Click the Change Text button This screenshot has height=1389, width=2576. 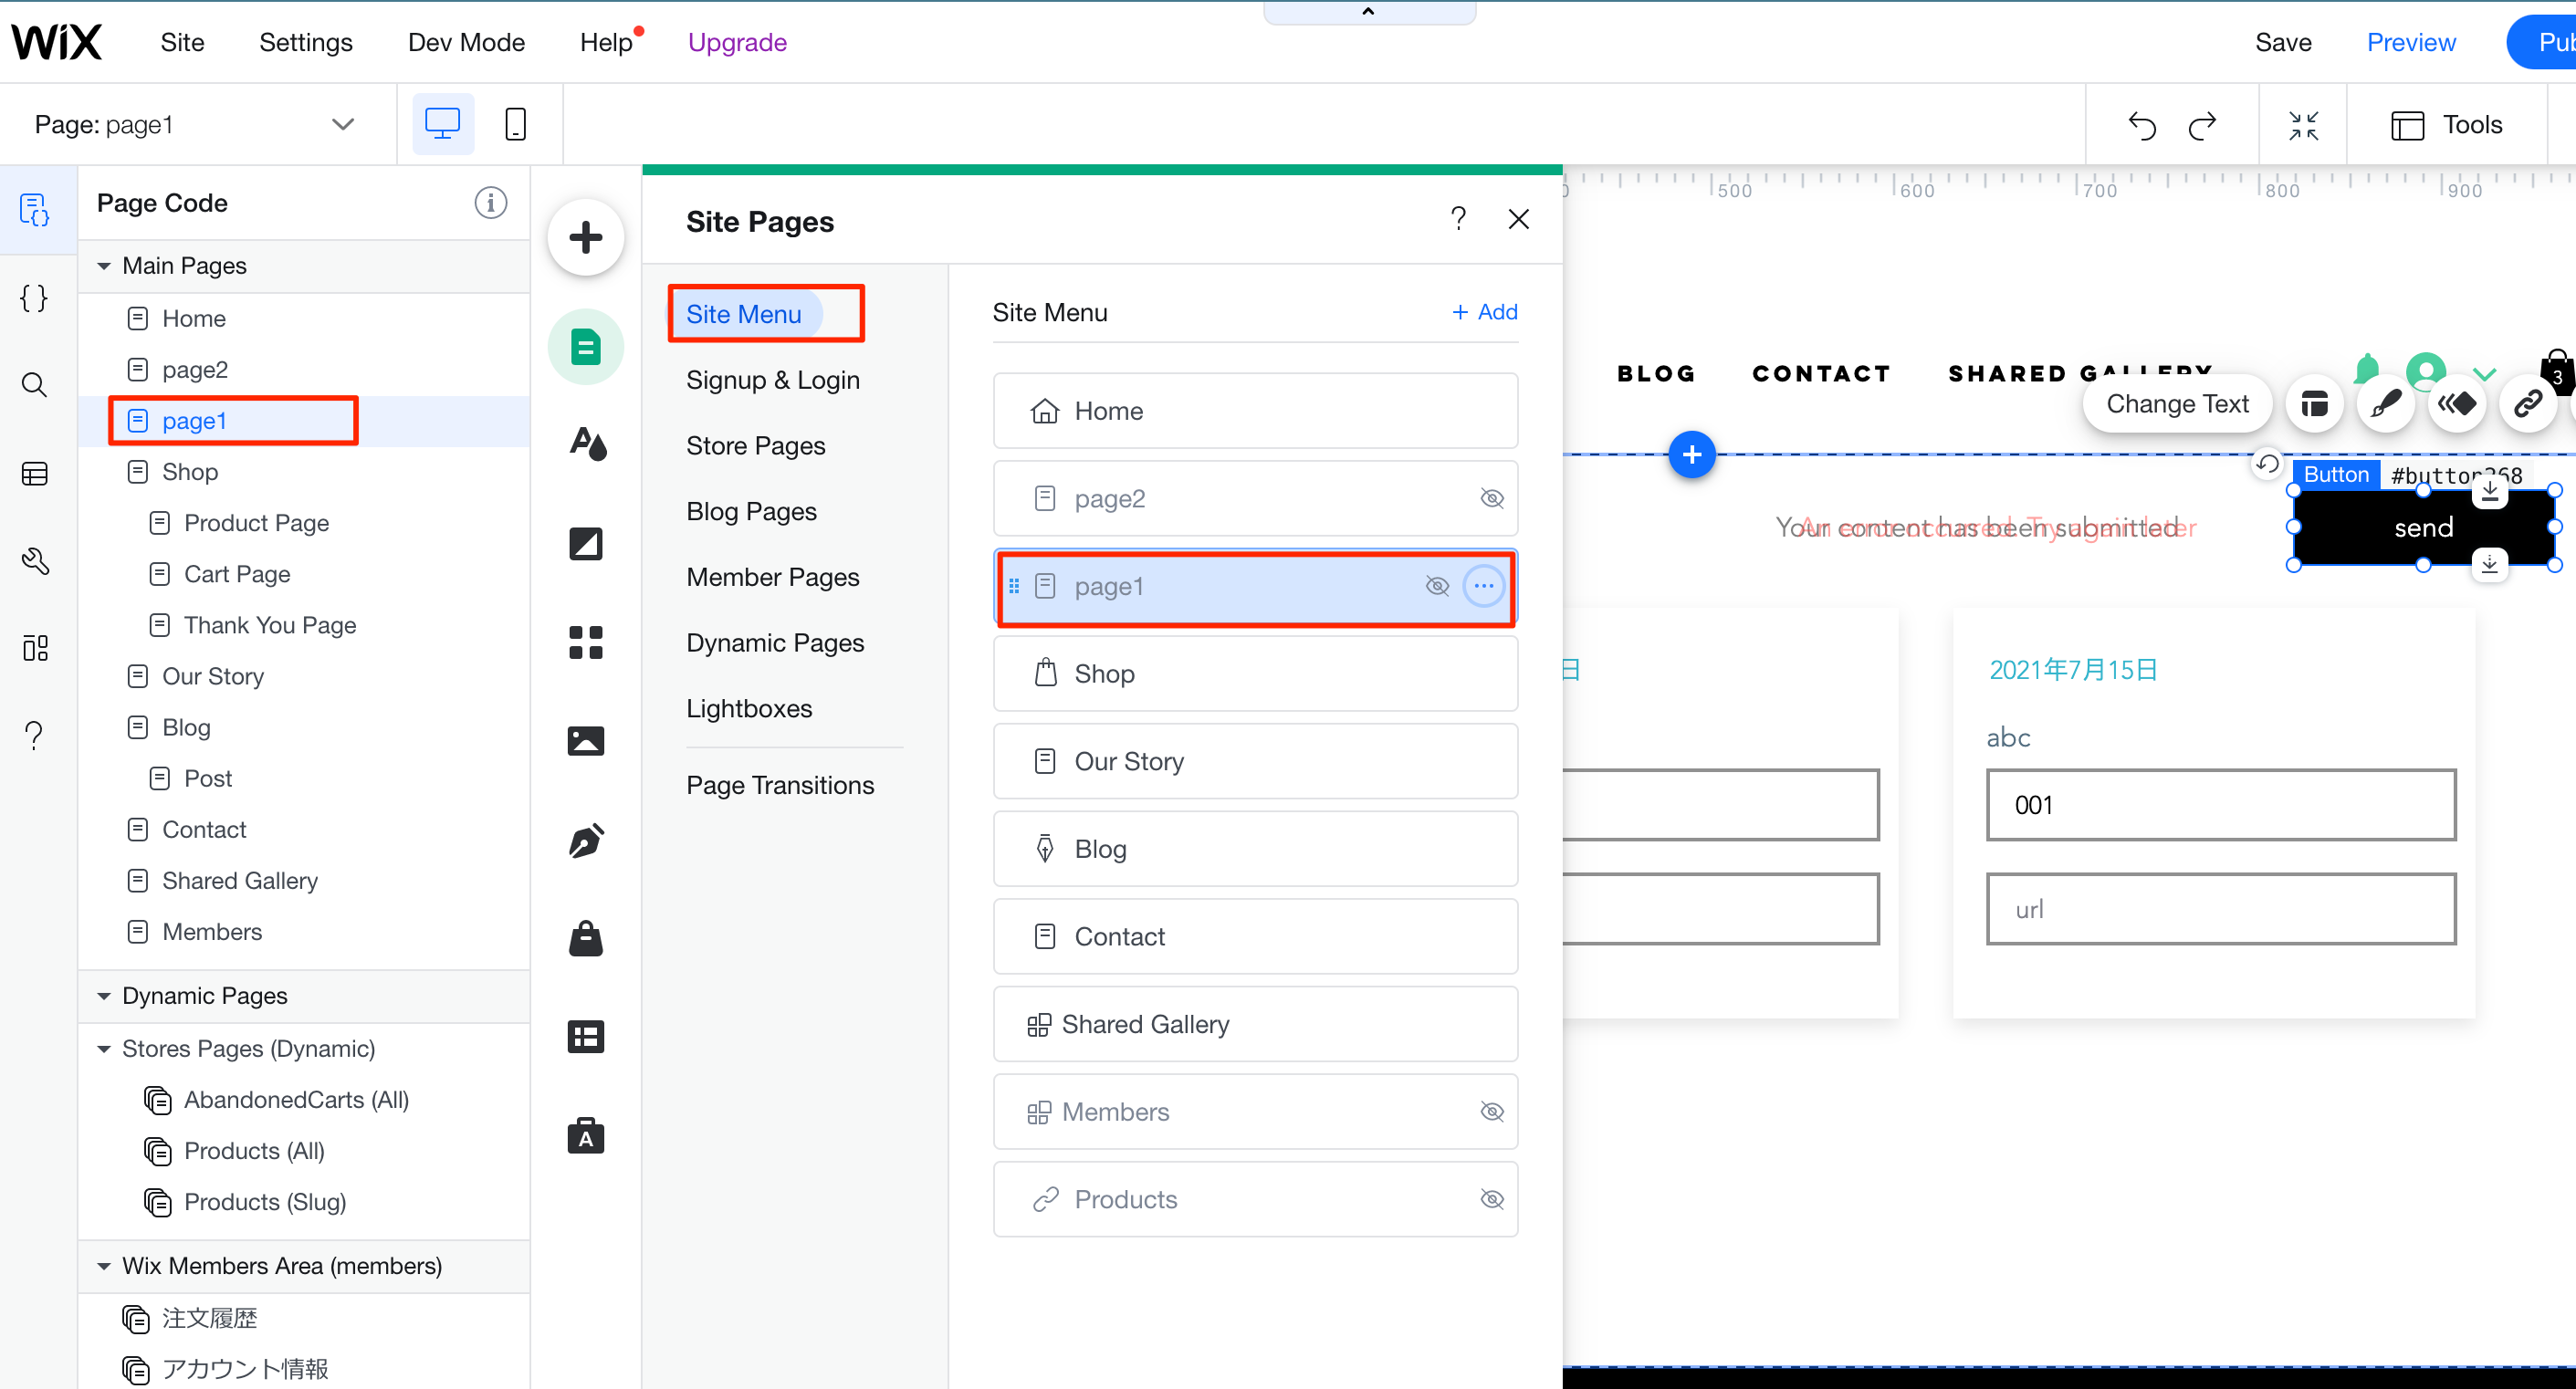pyautogui.click(x=2176, y=404)
